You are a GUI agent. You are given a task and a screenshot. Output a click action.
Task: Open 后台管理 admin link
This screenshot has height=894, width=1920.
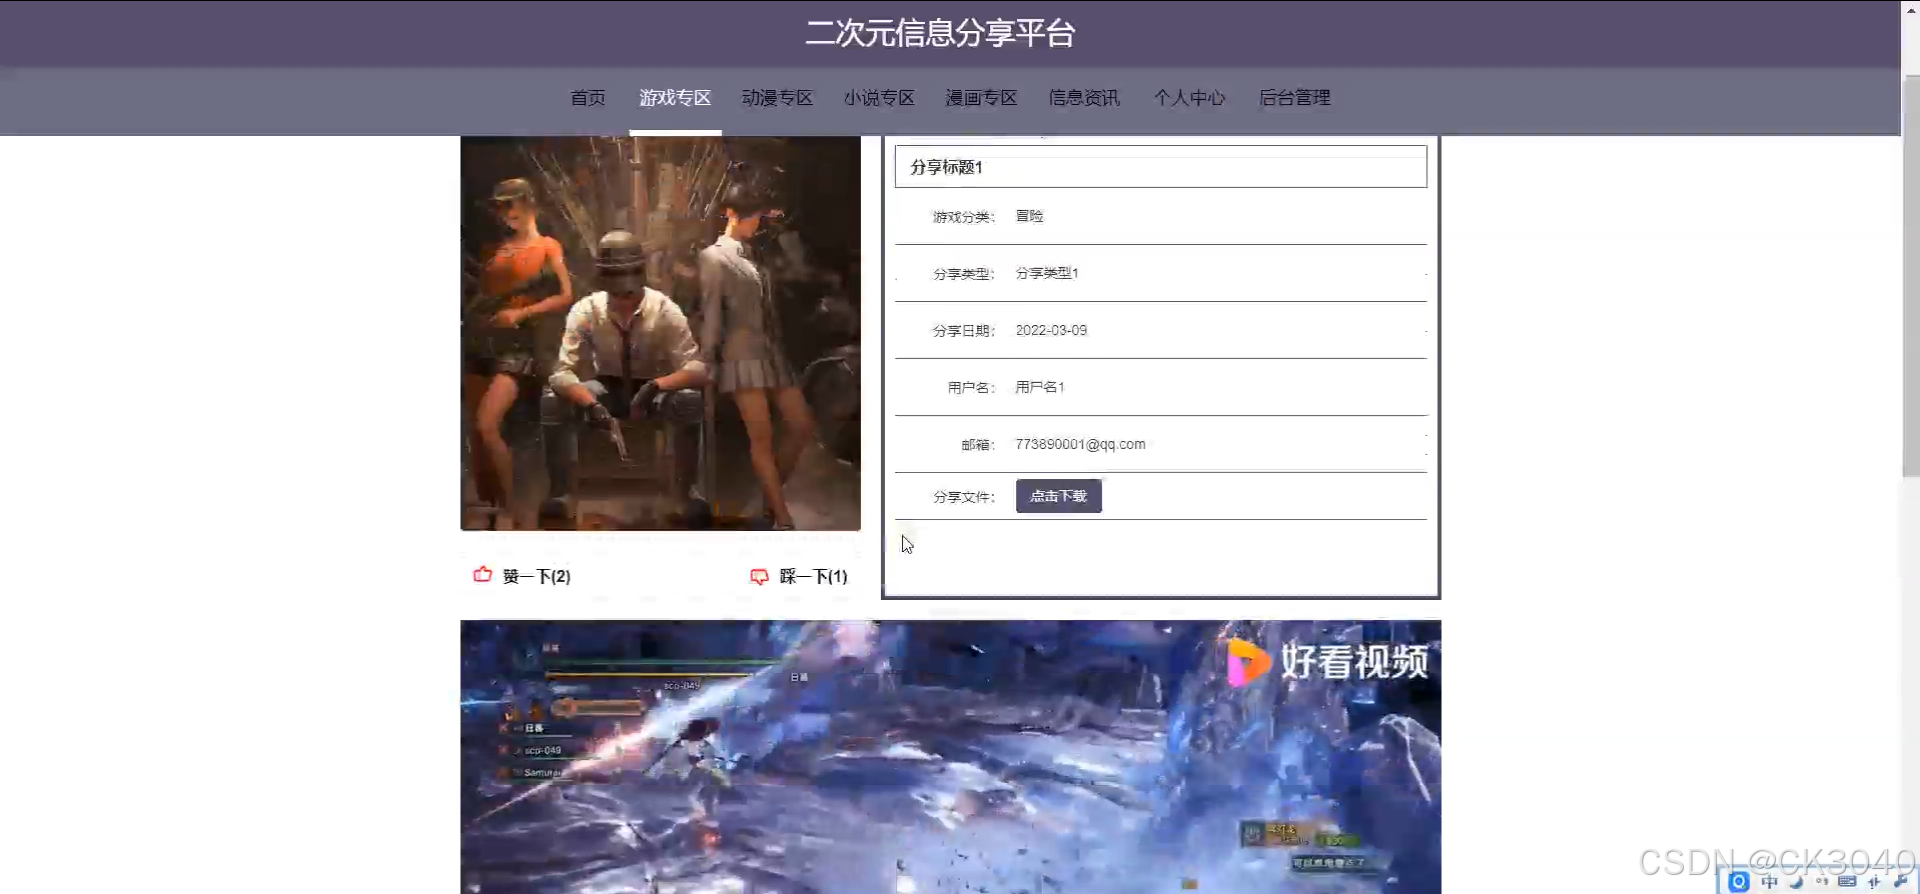(1294, 98)
